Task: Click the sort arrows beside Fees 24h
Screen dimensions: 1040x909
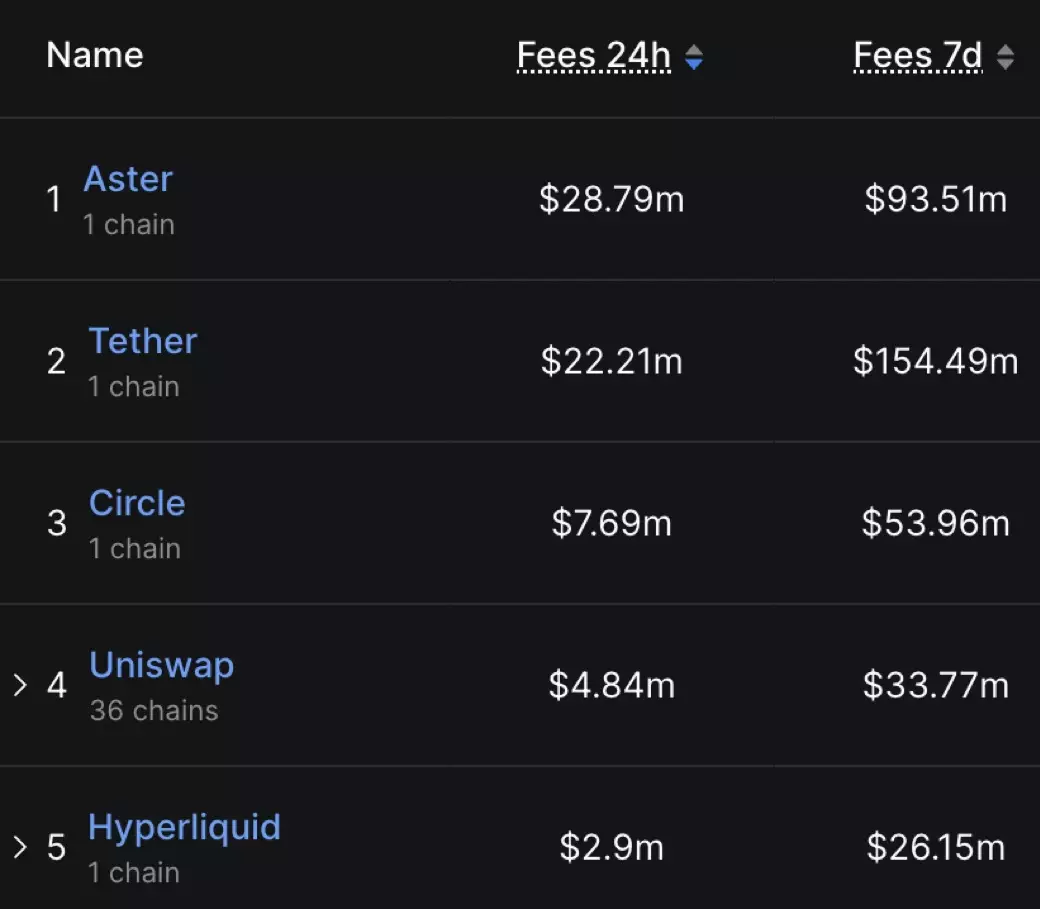Action: [x=693, y=58]
